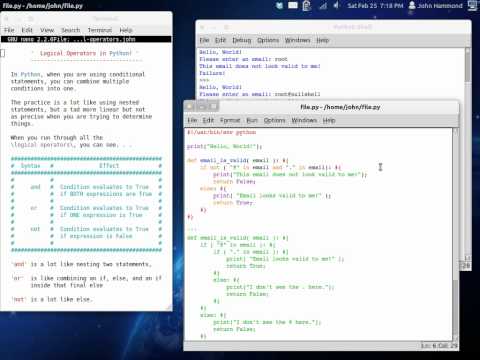Open Help menu in the Python Shell window
Viewport: 480px width, 360px height.
pos(323,40)
